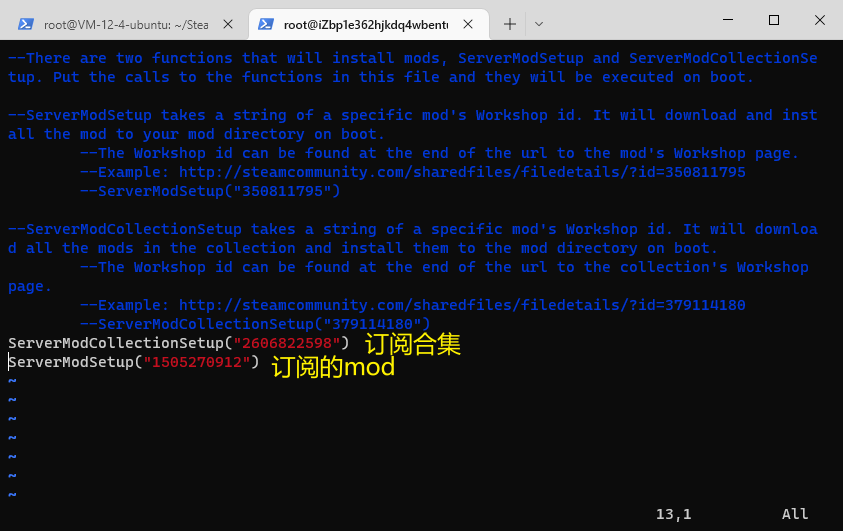Viewport: 843px width, 531px height.
Task: Maximize the terminal window
Action: click(774, 20)
